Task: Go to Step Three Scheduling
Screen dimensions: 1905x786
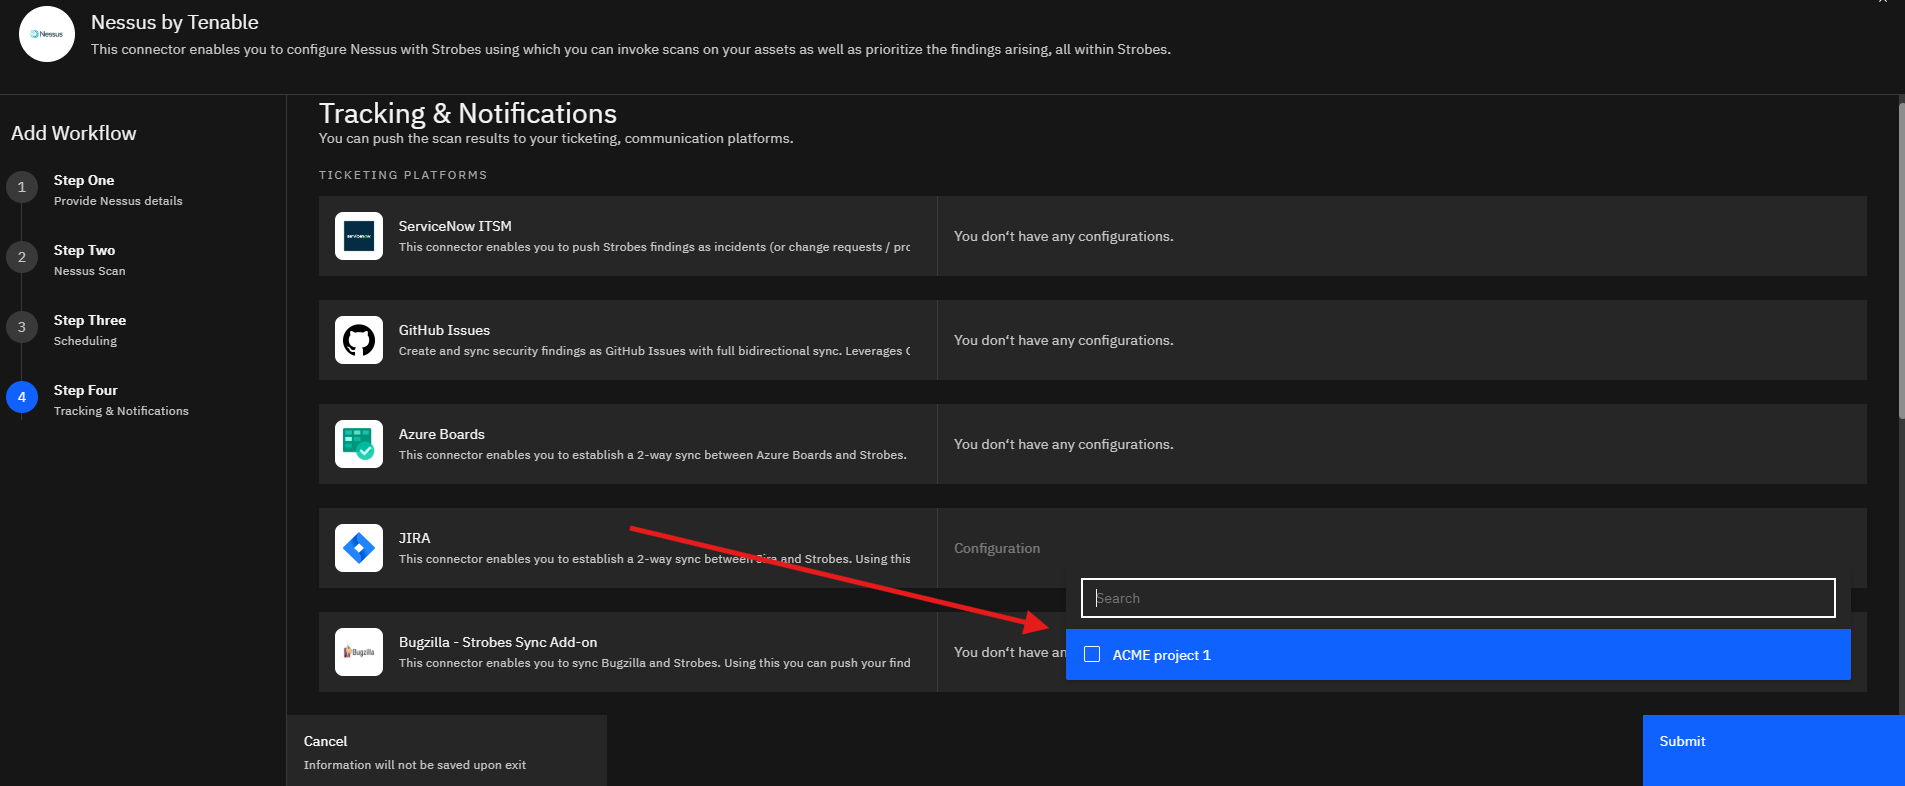Action: 90,330
